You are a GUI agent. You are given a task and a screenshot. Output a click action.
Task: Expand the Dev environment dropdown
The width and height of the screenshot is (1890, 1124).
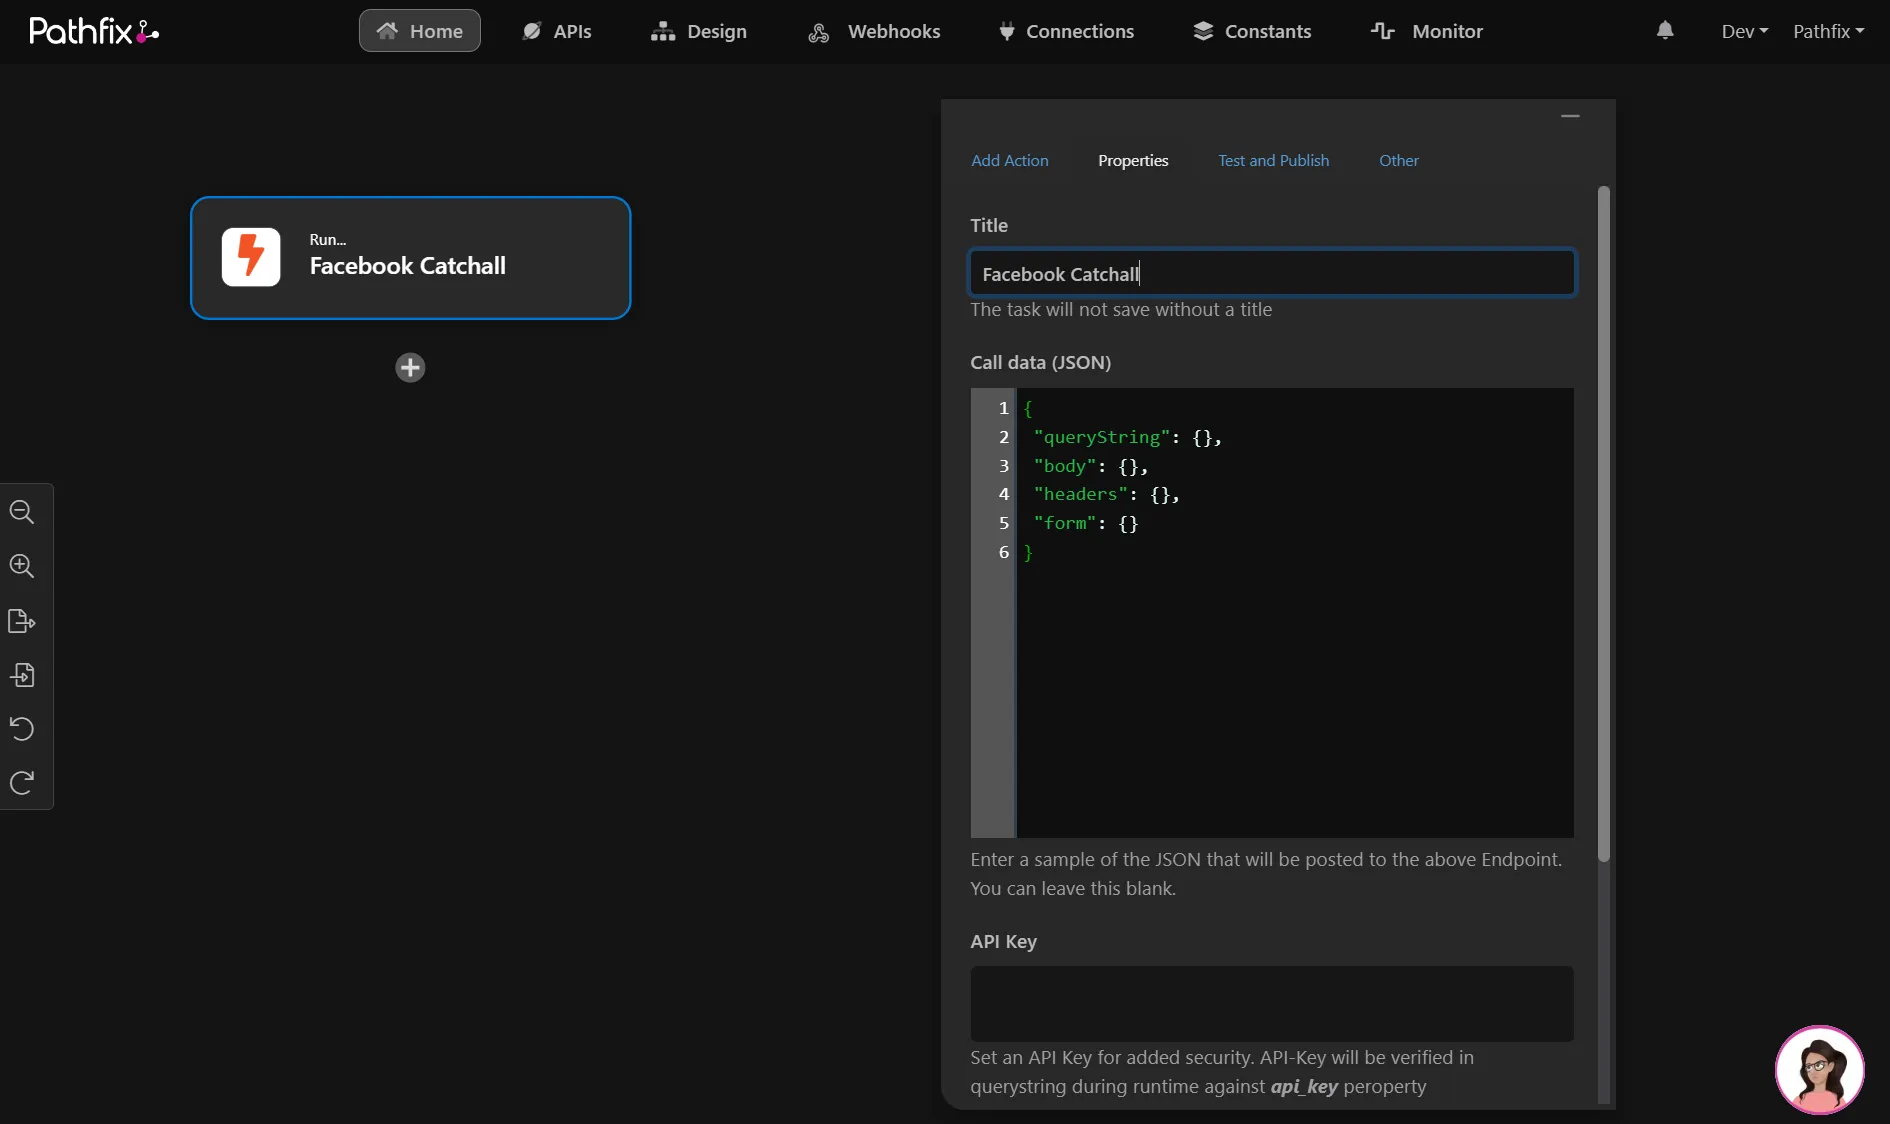click(1745, 31)
